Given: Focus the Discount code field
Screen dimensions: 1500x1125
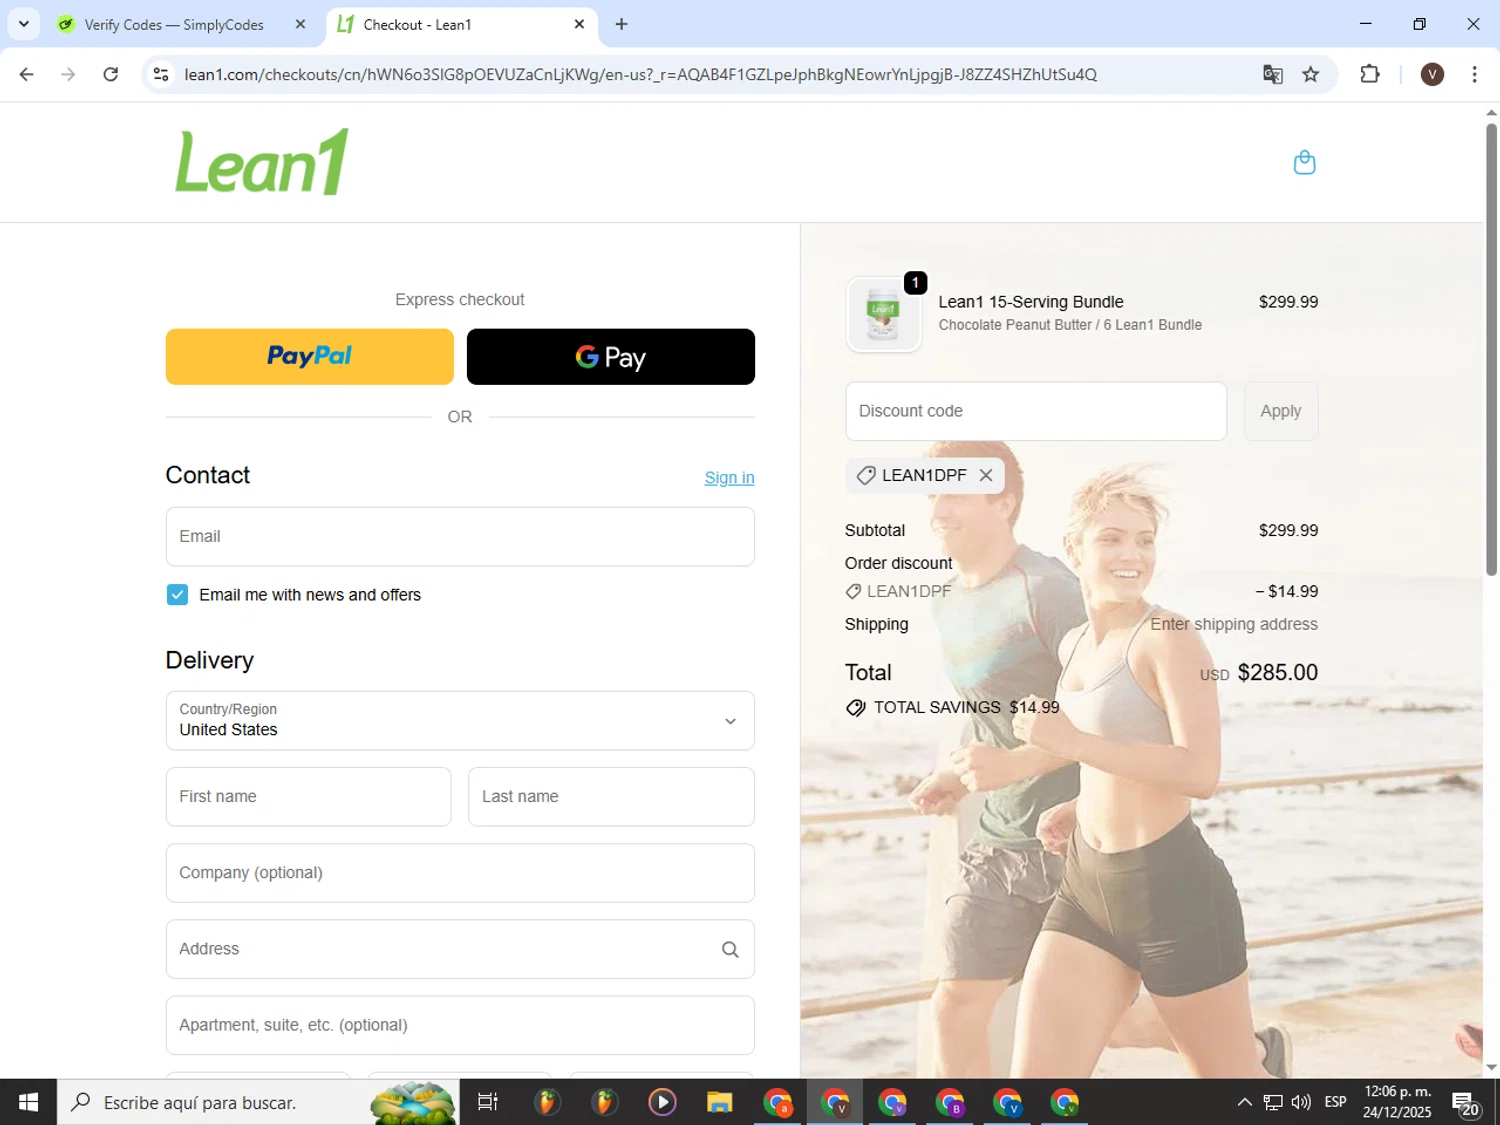Looking at the screenshot, I should pyautogui.click(x=1036, y=411).
